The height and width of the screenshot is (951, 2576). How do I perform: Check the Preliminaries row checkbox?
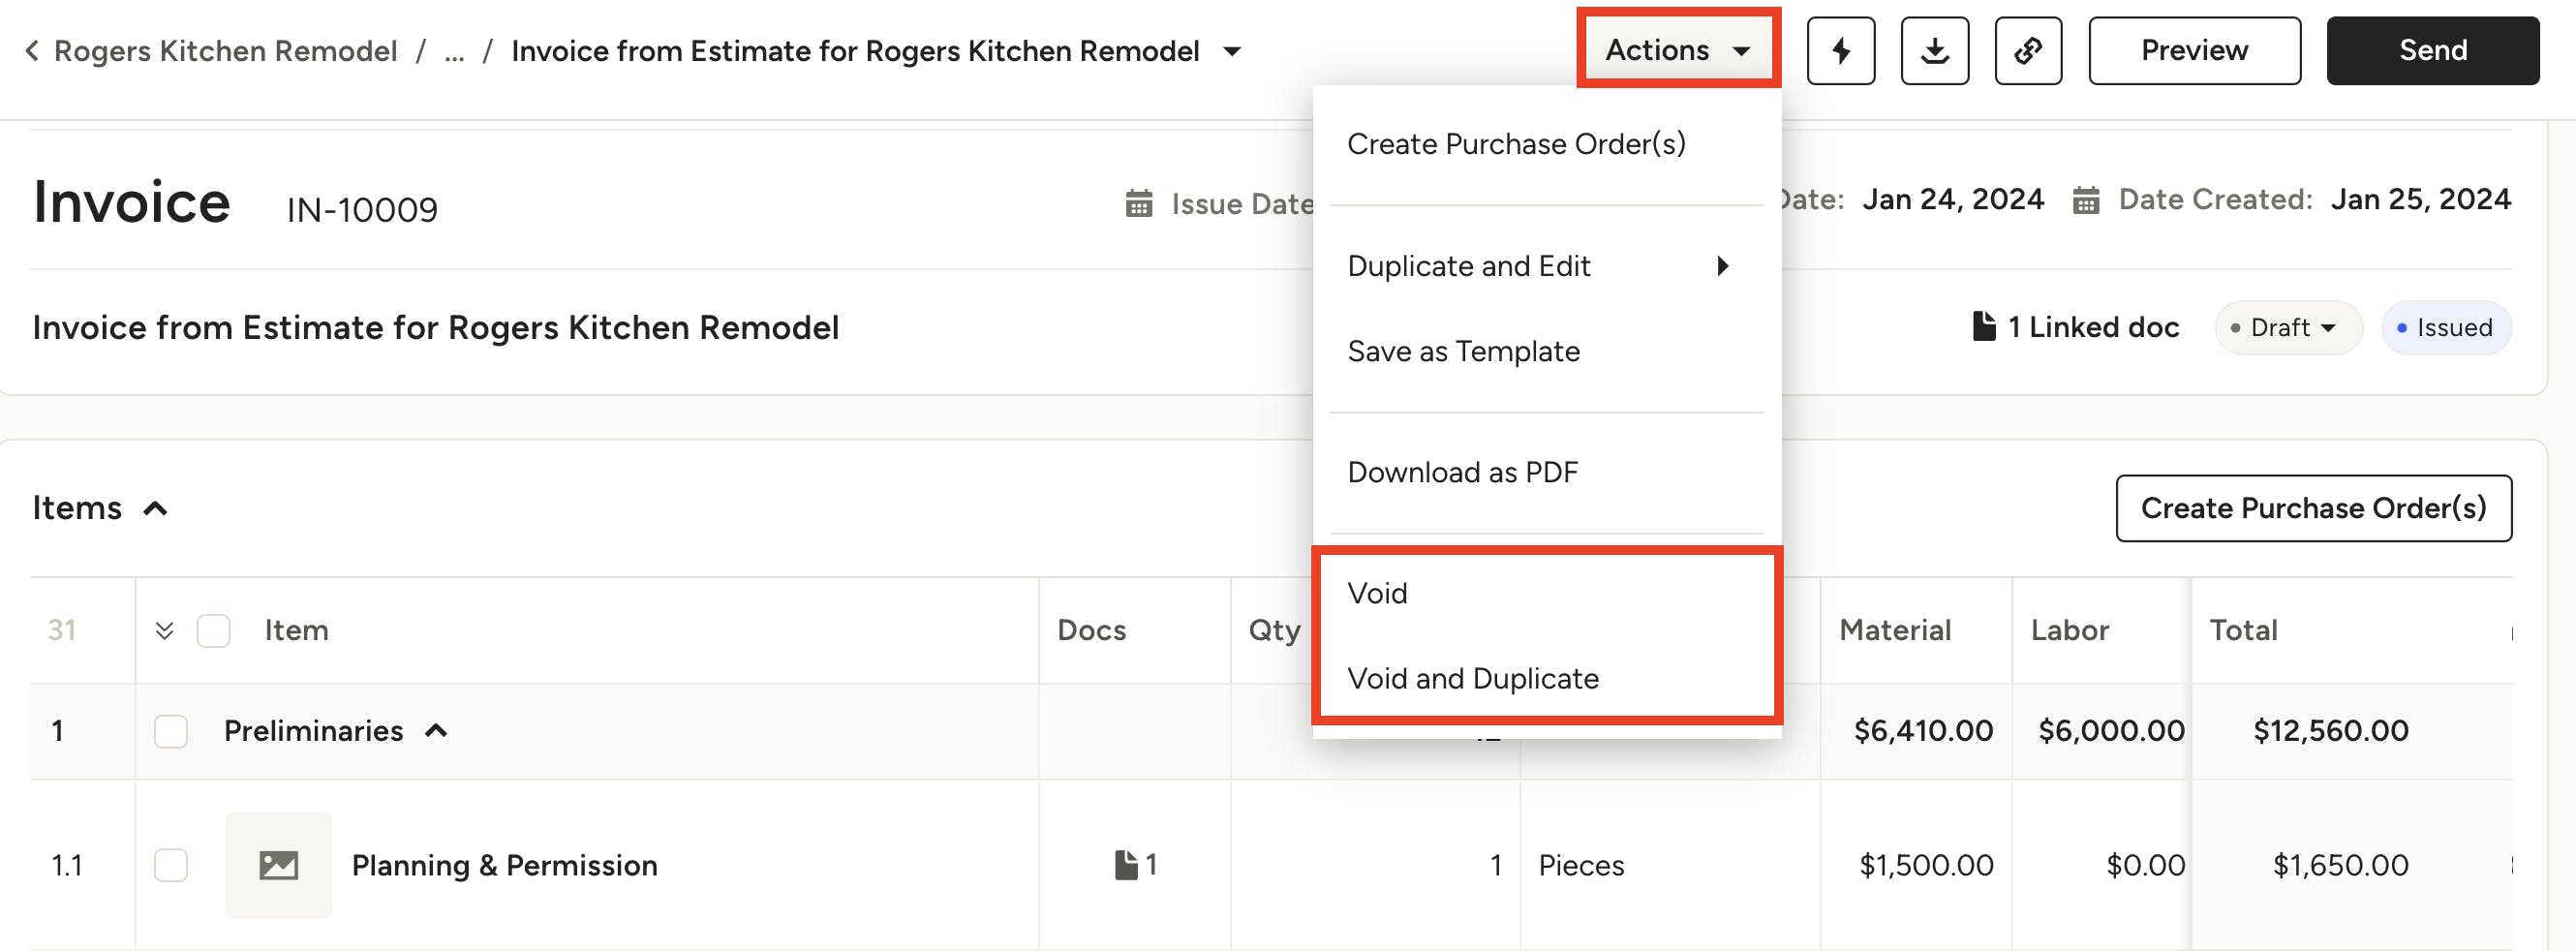coord(171,732)
